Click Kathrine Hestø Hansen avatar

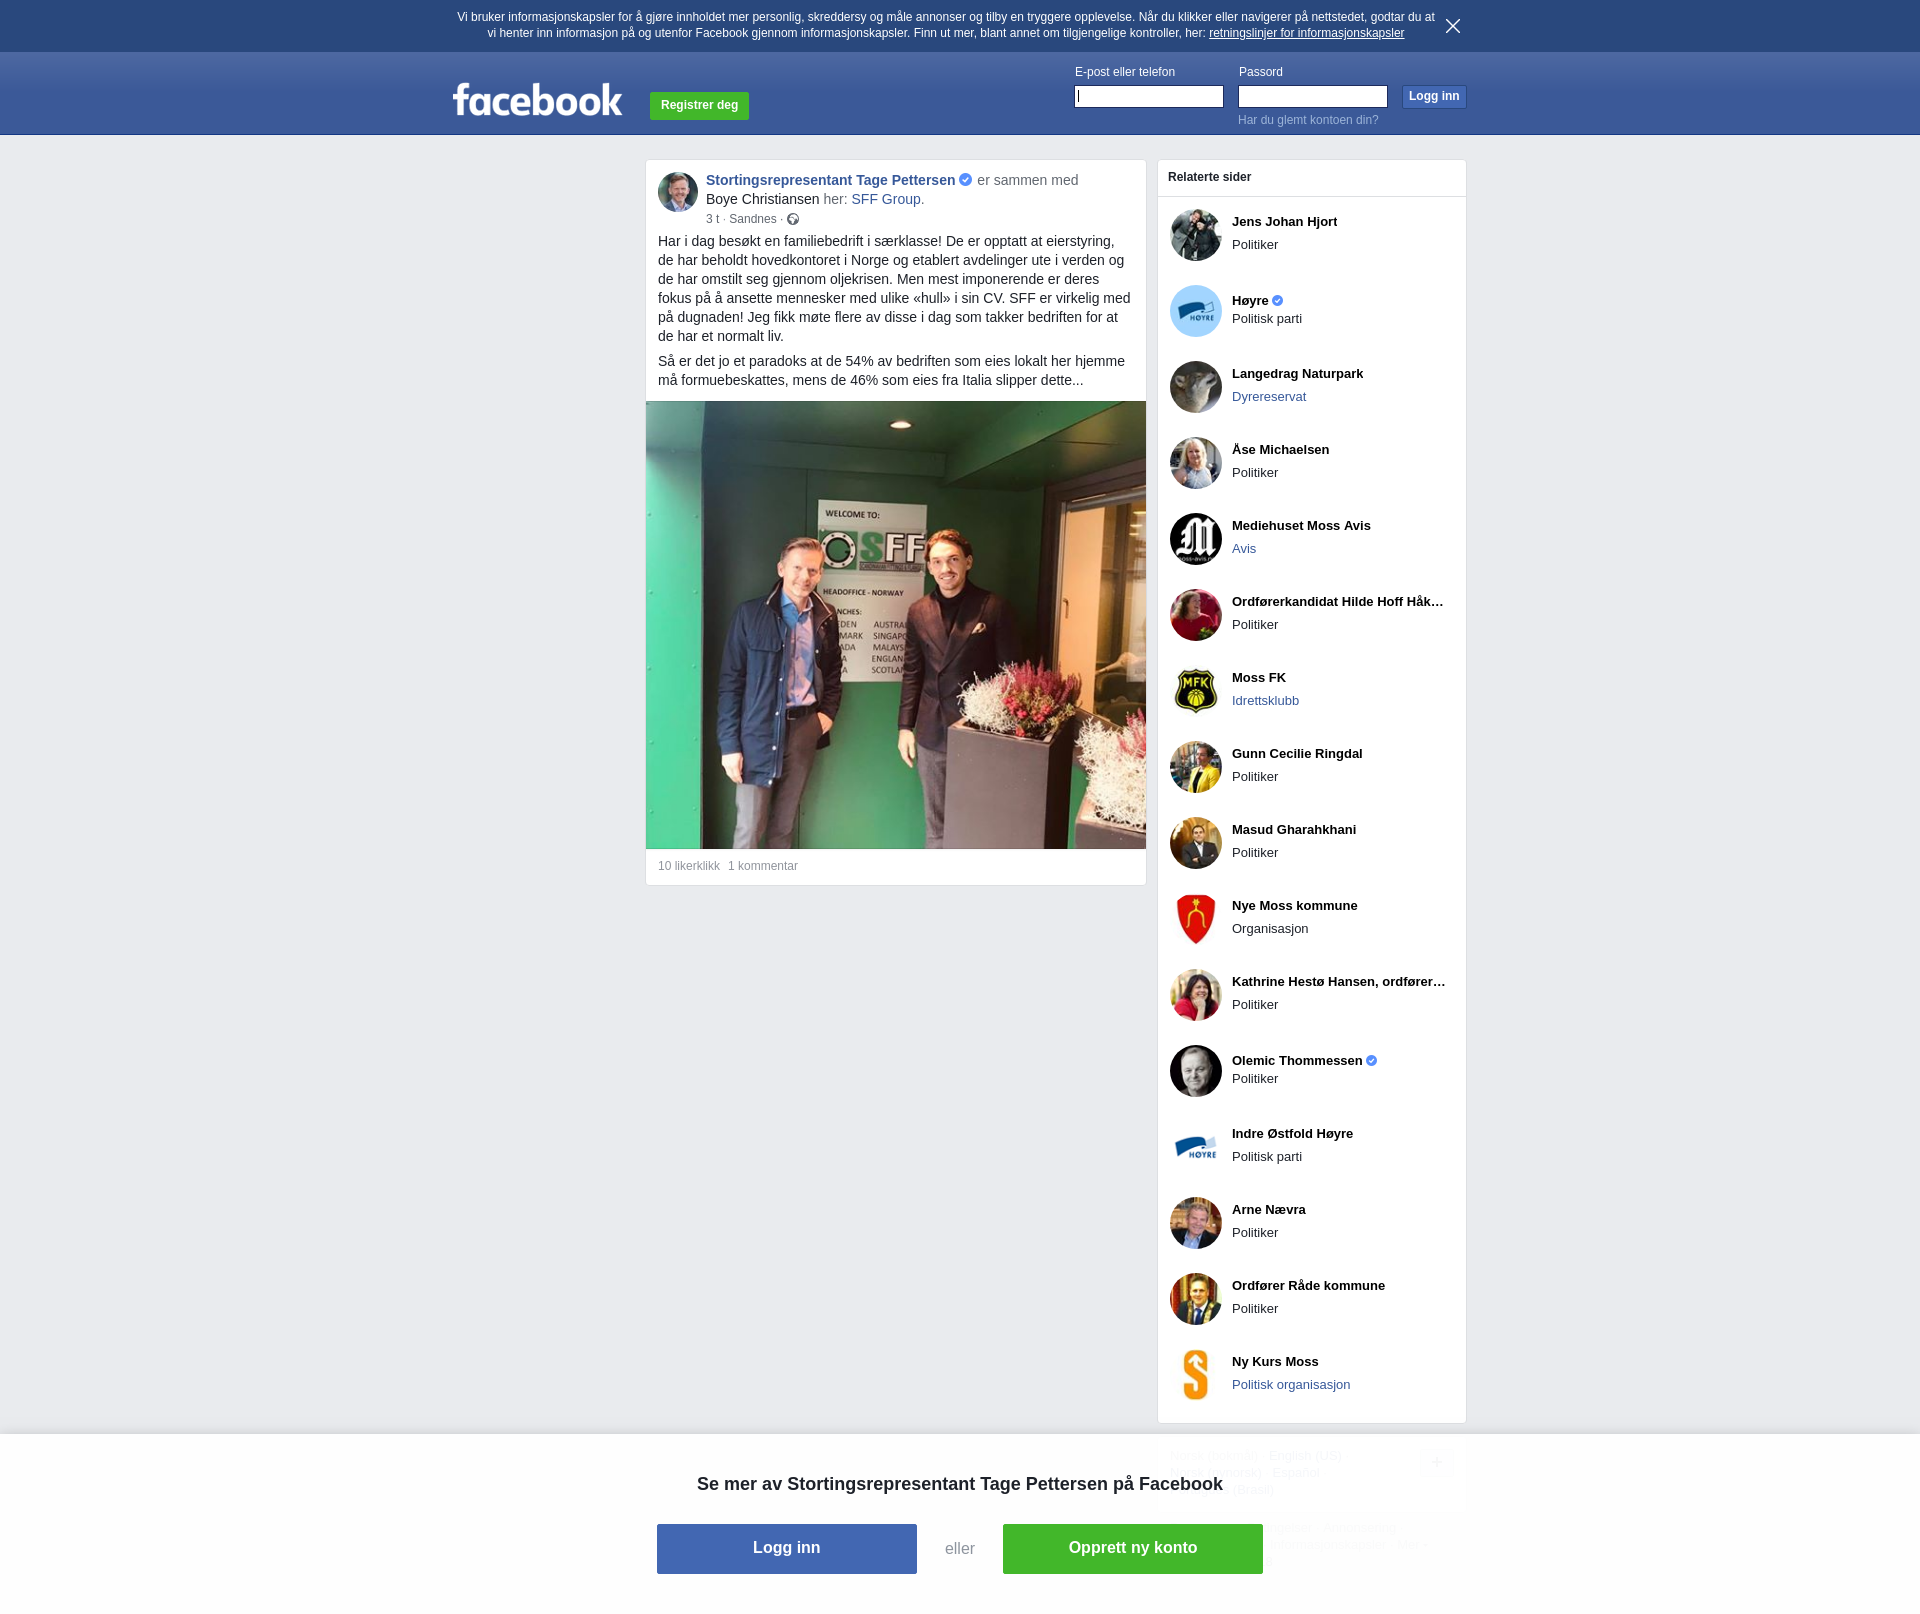1196,995
